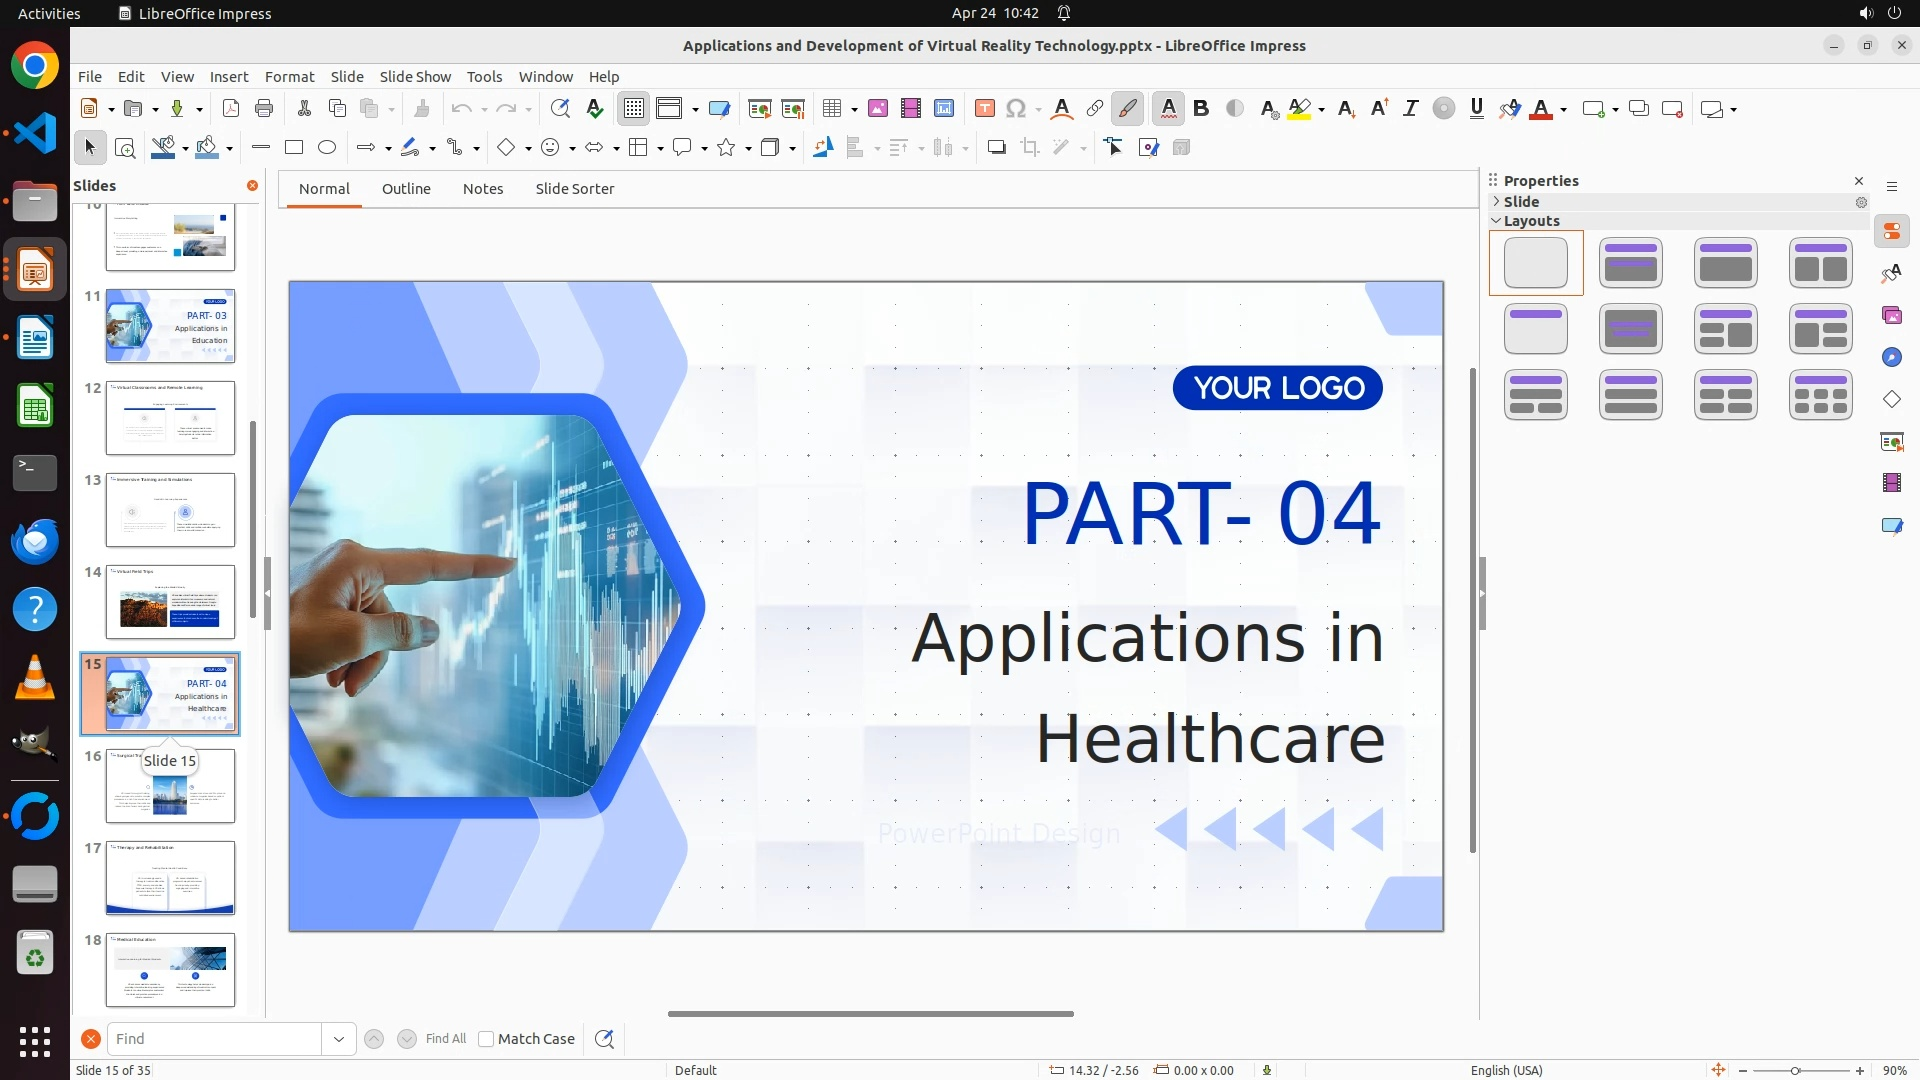
Task: Click the Insert Text Box icon
Action: click(985, 109)
